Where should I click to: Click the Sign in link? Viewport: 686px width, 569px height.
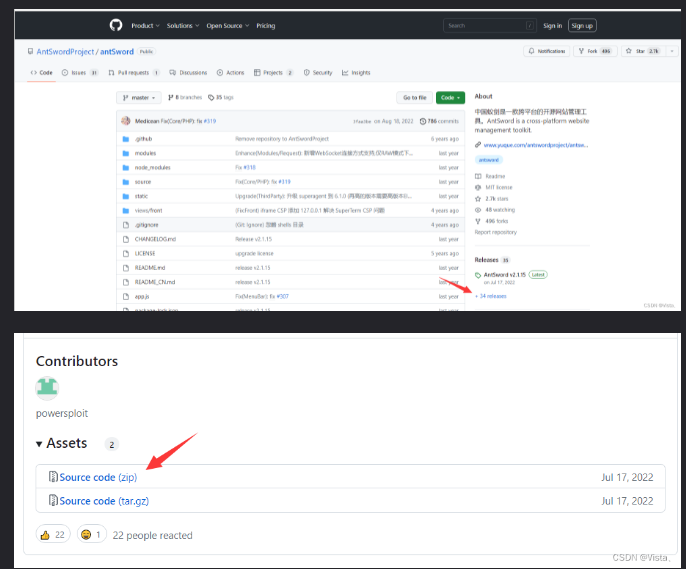(x=553, y=26)
